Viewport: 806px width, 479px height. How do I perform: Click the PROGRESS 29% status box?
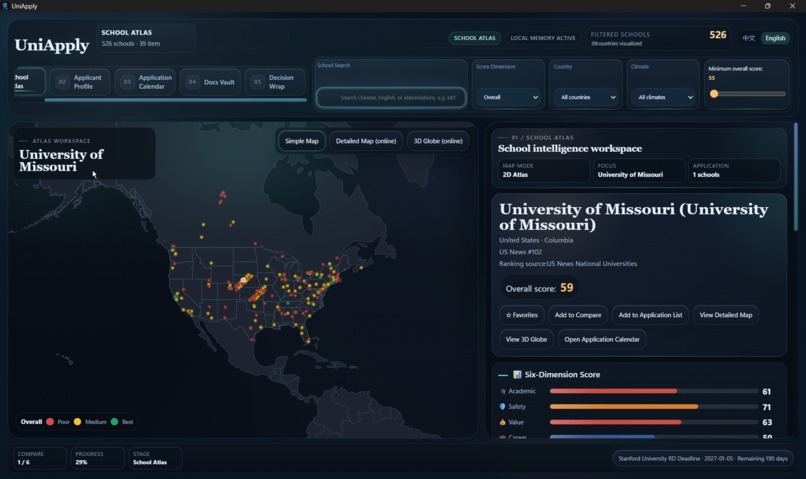pos(97,458)
